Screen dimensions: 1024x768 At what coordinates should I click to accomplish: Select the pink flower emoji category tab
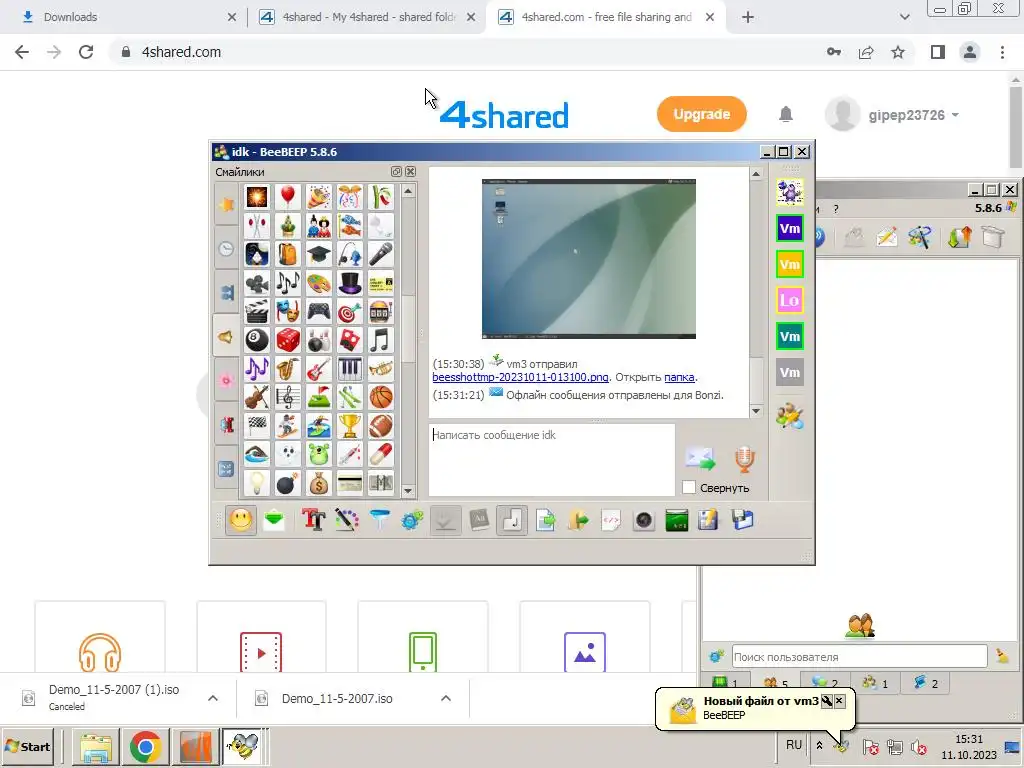click(x=227, y=380)
